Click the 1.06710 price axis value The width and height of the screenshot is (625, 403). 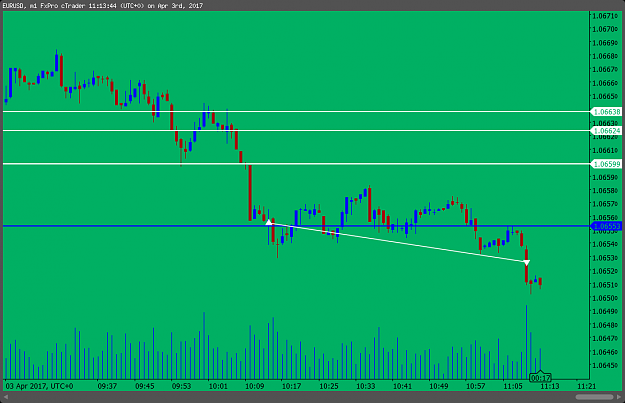605,16
